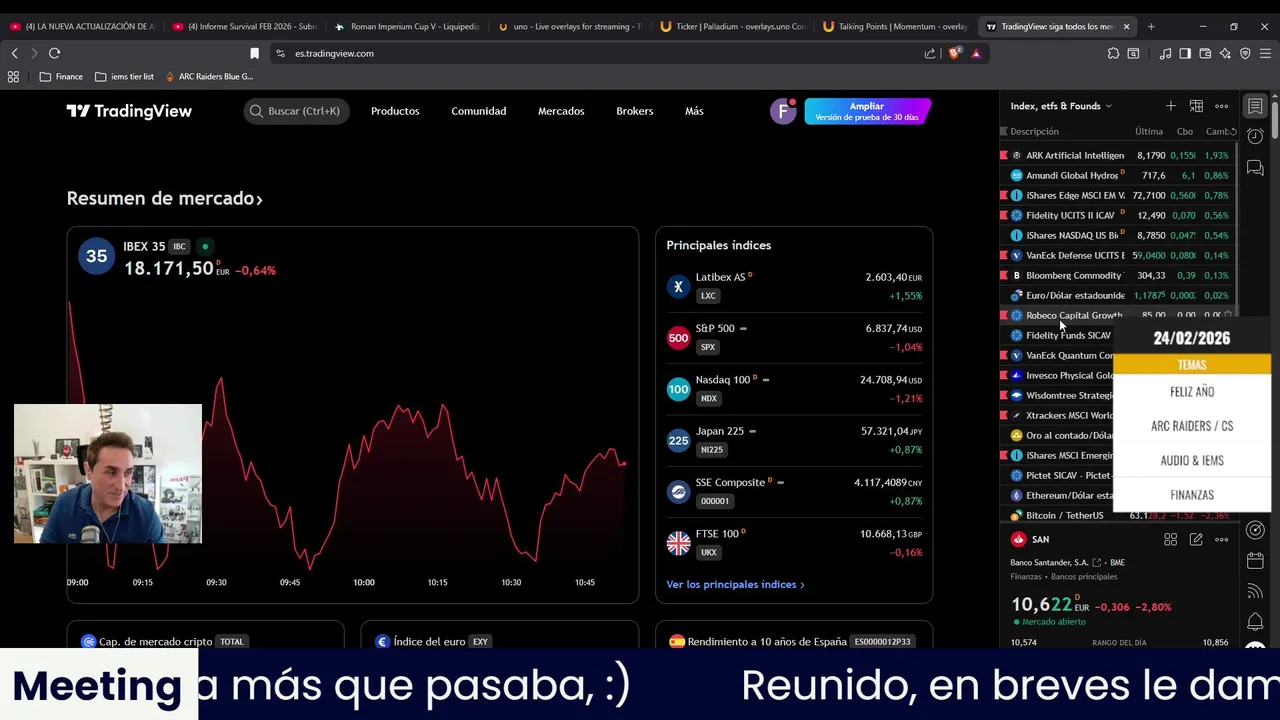Viewport: 1280px width, 720px height.
Task: Open the browser hamburger menu
Action: coord(1265,53)
